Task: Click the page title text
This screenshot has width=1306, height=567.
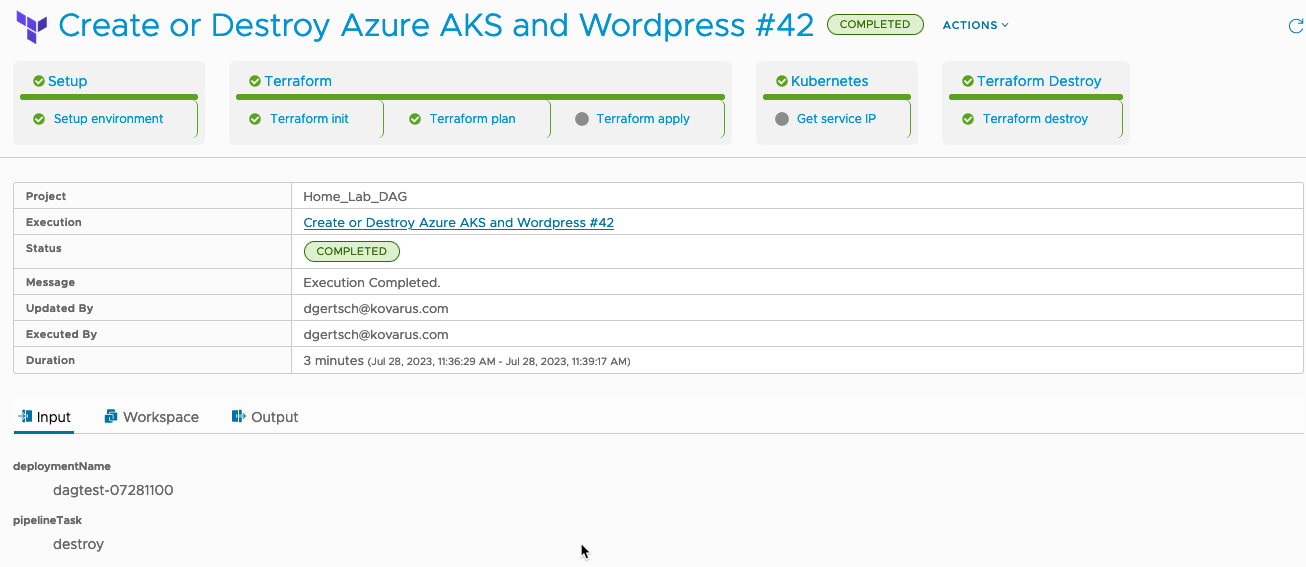Action: (436, 25)
